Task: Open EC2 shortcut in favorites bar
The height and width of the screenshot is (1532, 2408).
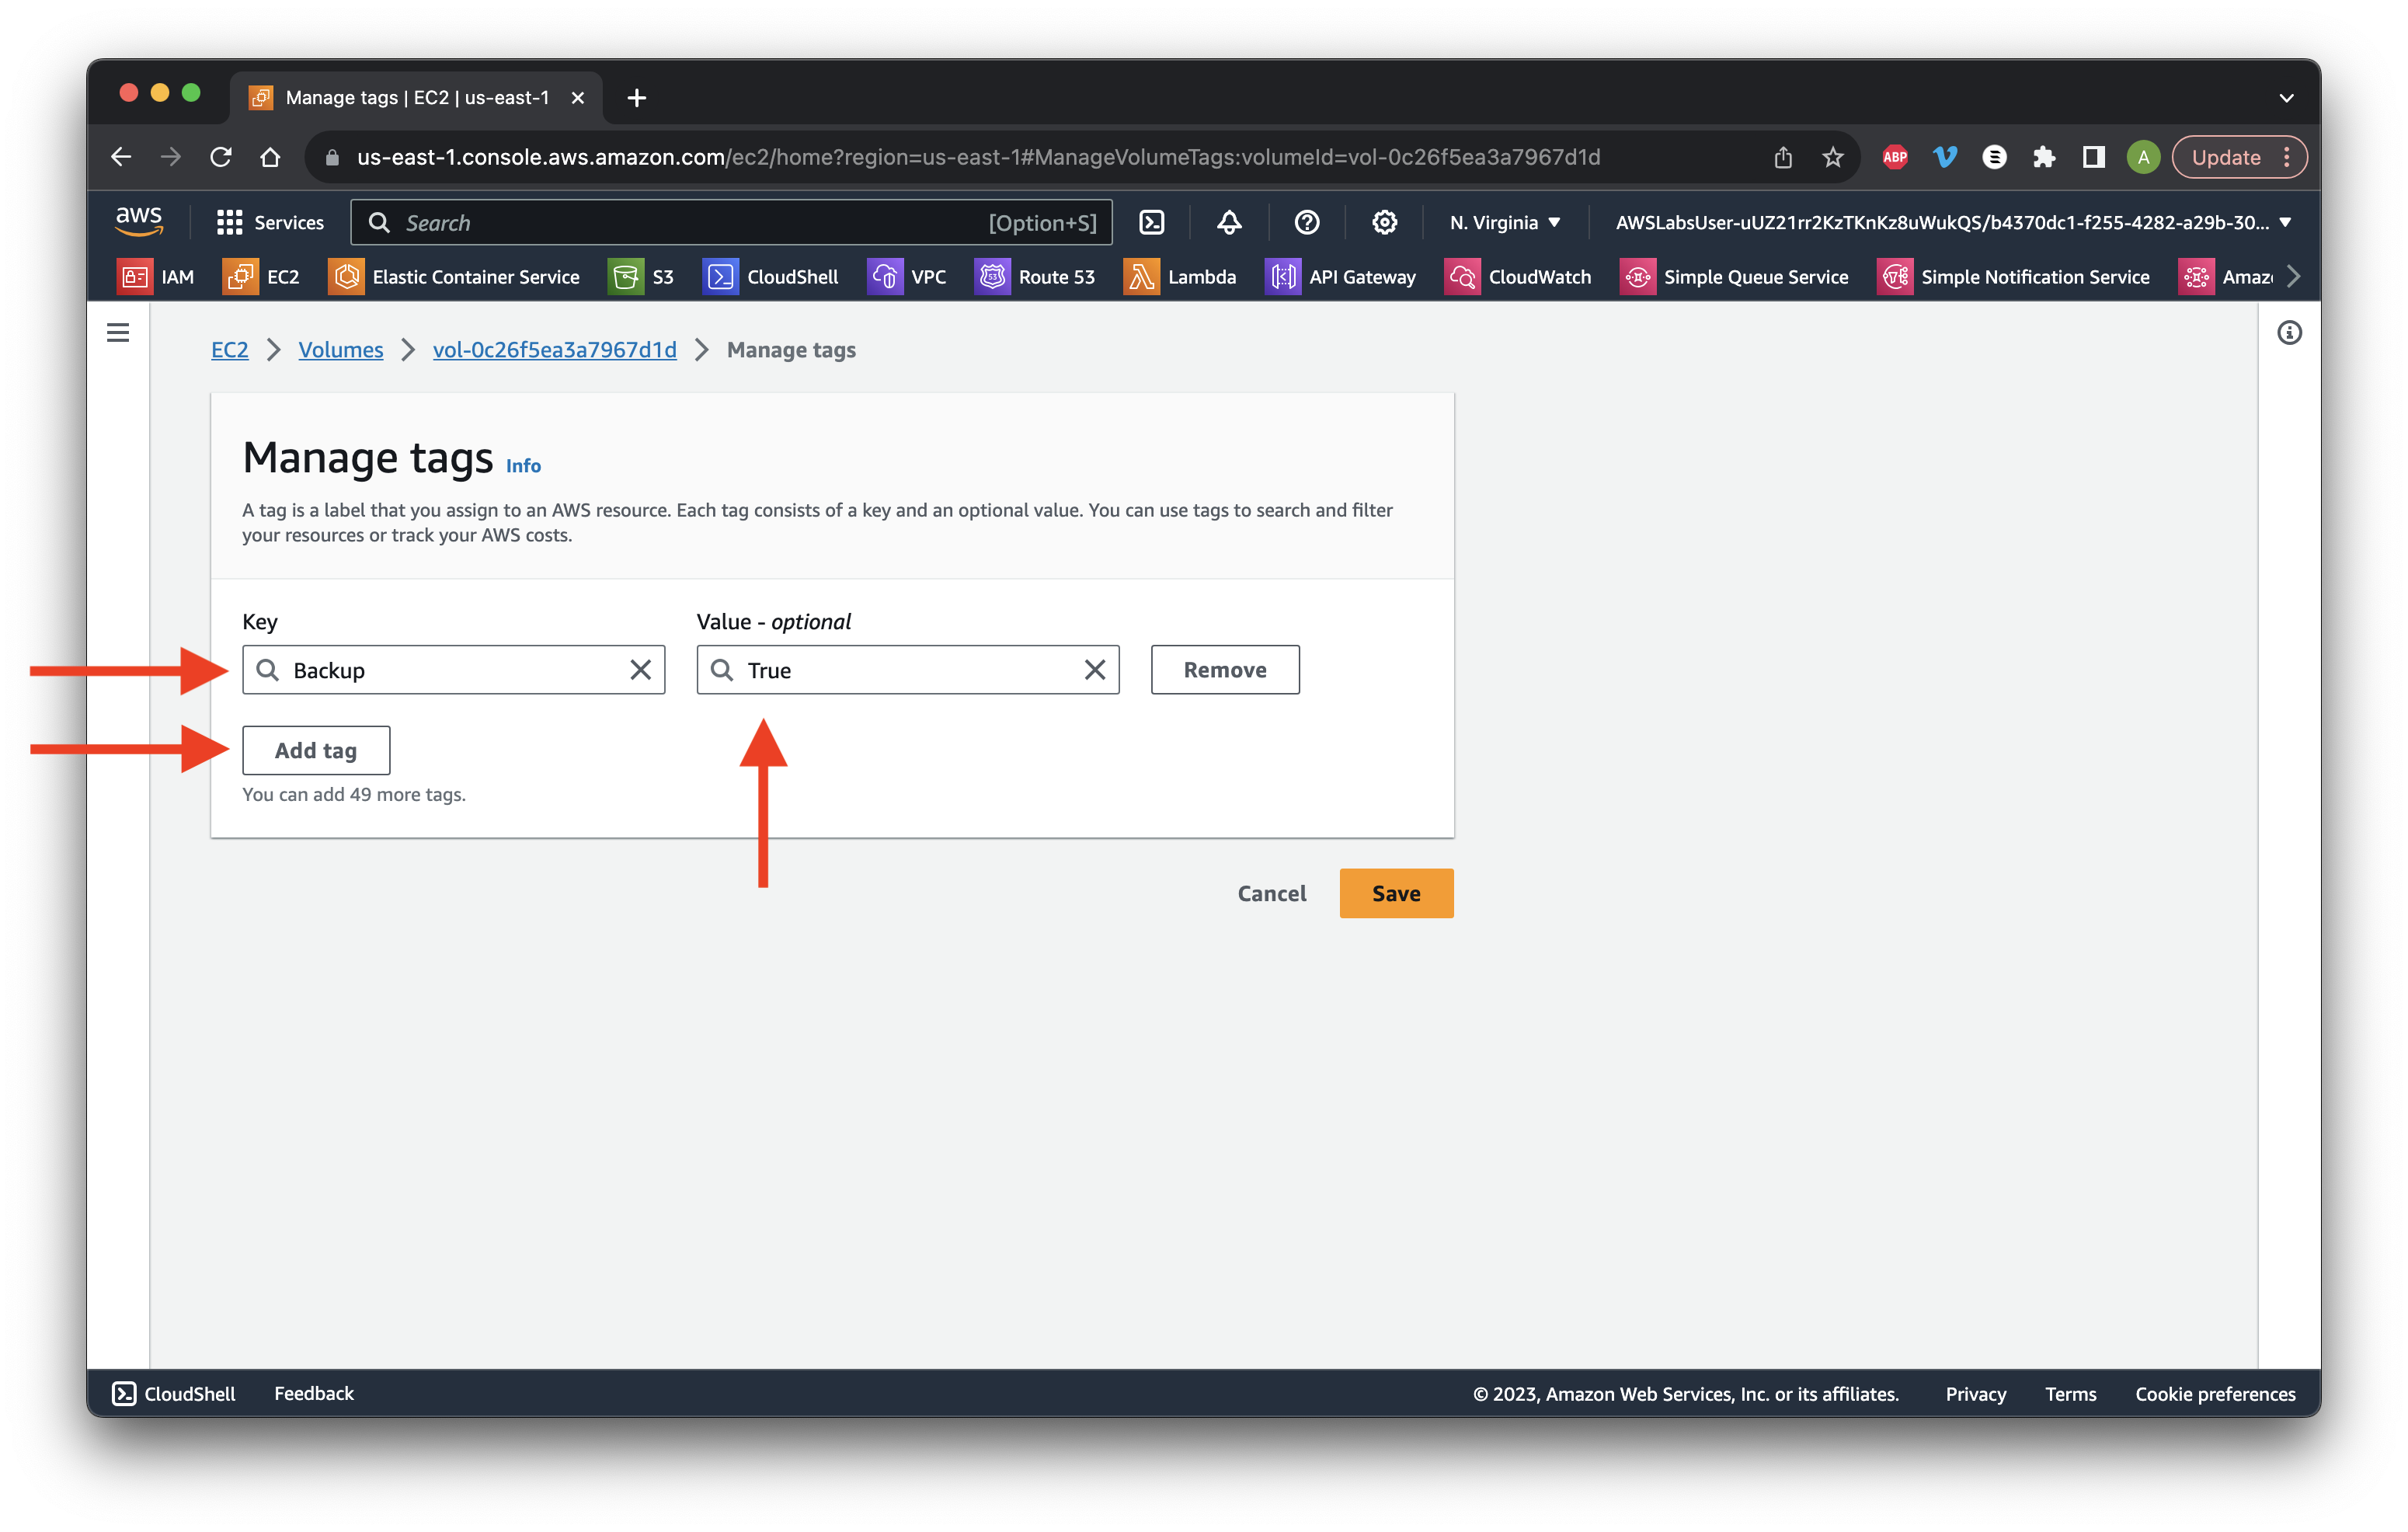Action: pos(262,277)
